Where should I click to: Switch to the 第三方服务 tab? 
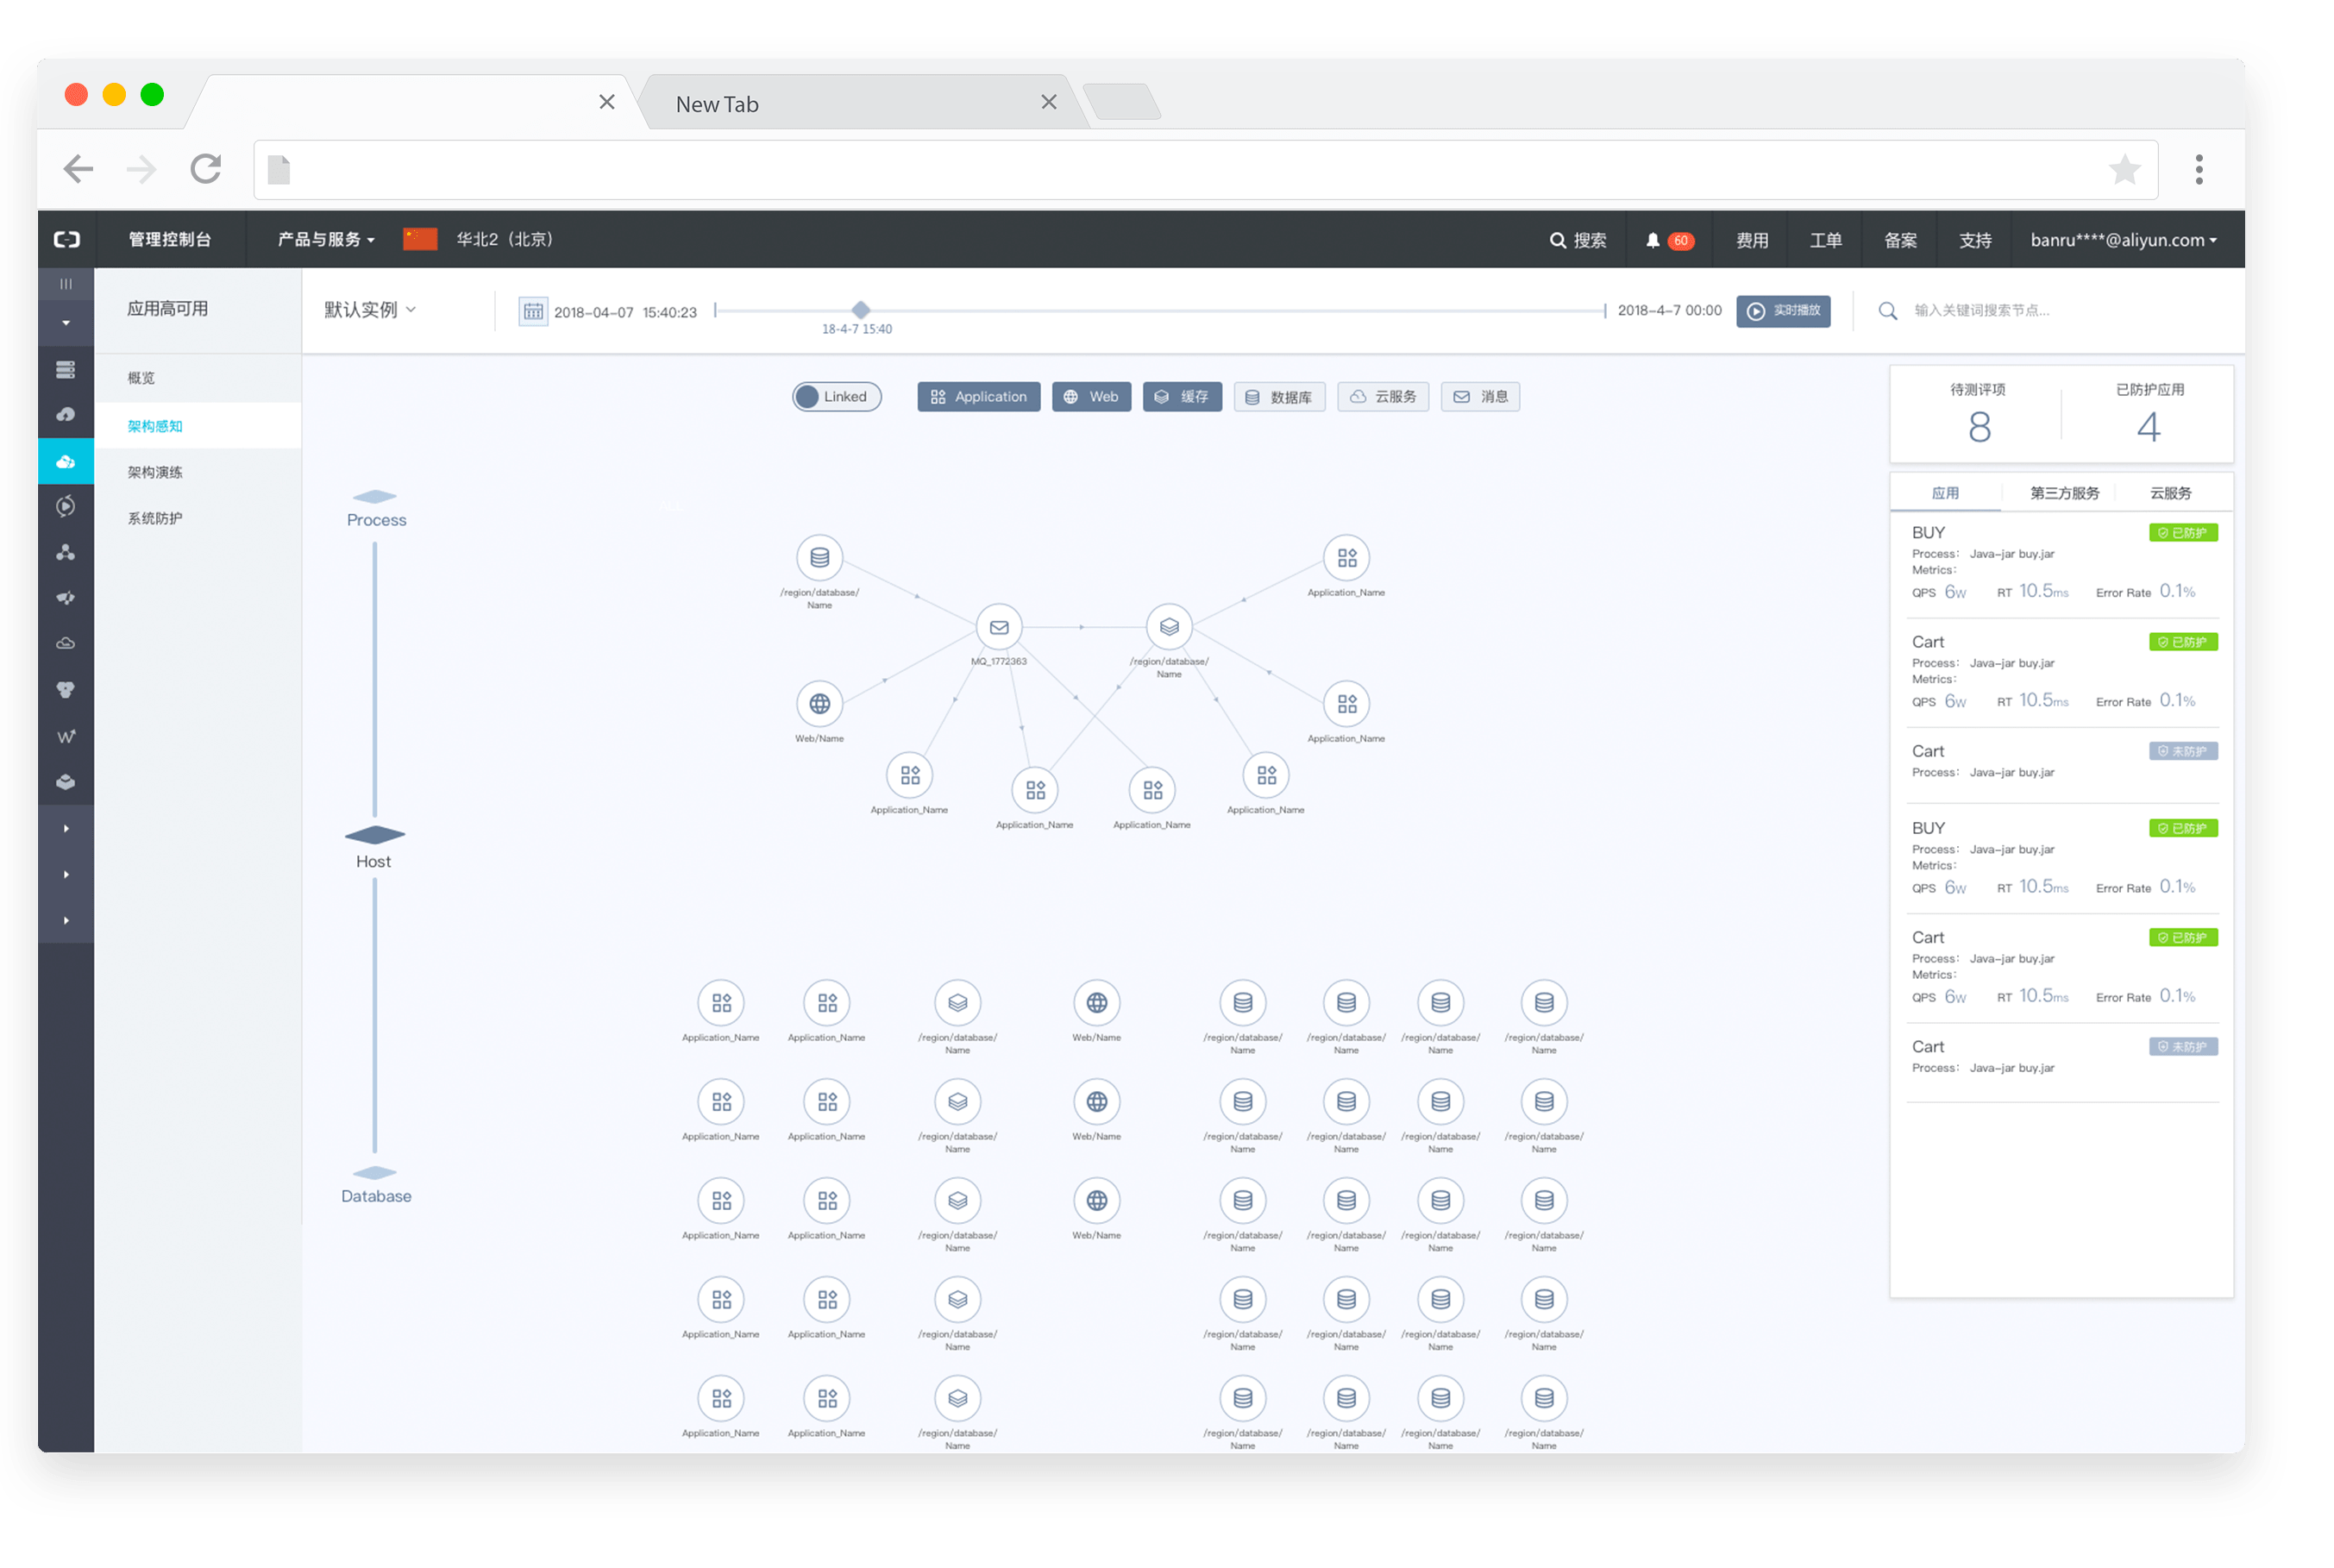pos(2063,493)
